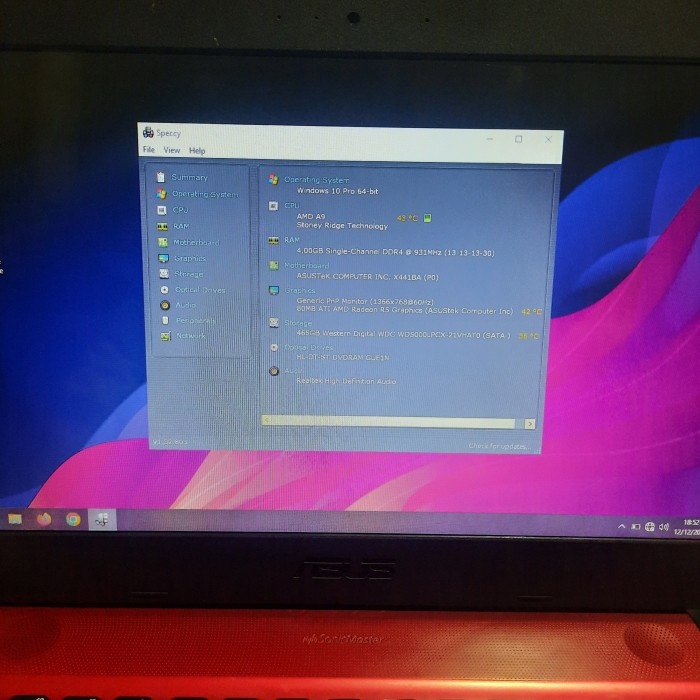Click the green CPU temperature indicator icon
This screenshot has height=700, width=700.
(427, 218)
